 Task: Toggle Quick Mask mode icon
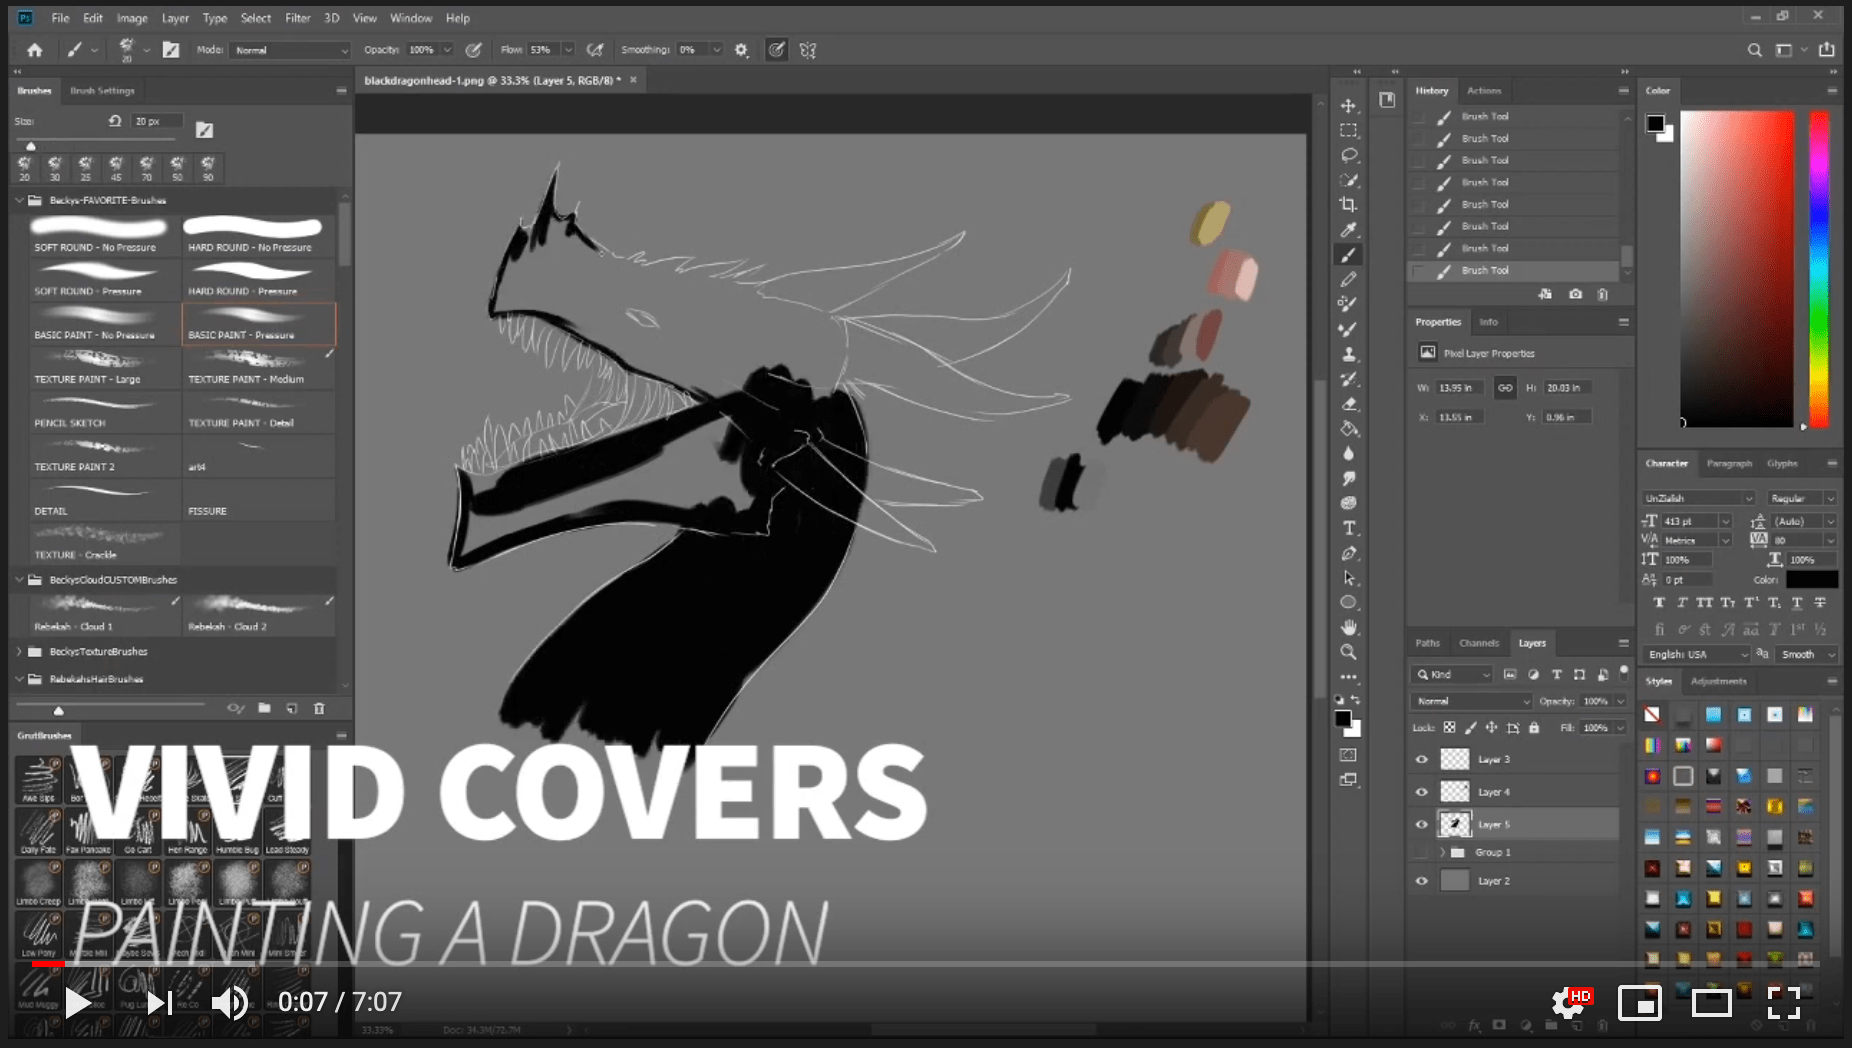click(1348, 755)
